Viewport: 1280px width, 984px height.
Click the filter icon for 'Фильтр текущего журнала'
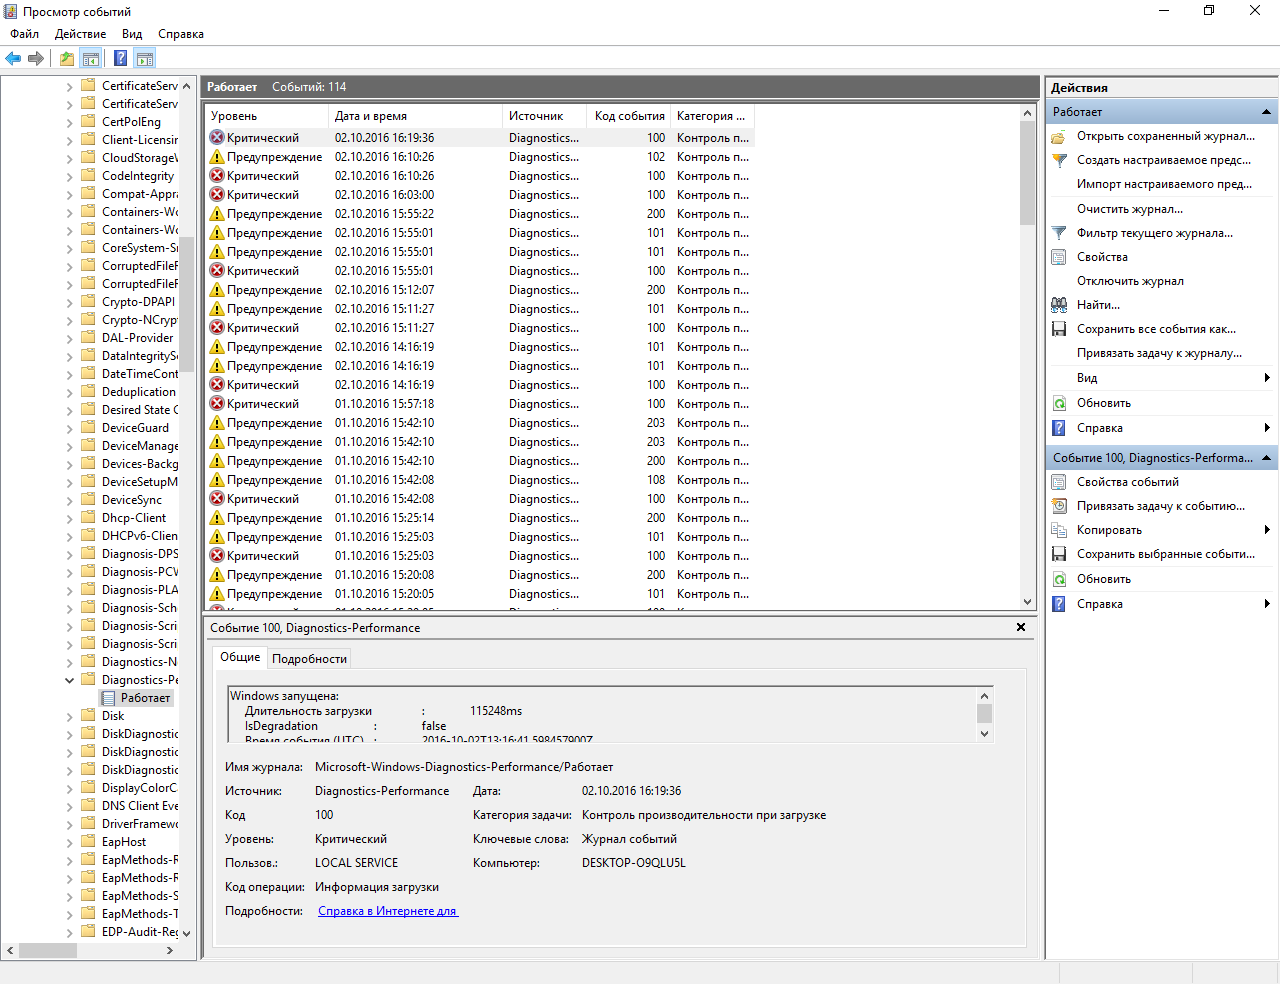[x=1059, y=233]
